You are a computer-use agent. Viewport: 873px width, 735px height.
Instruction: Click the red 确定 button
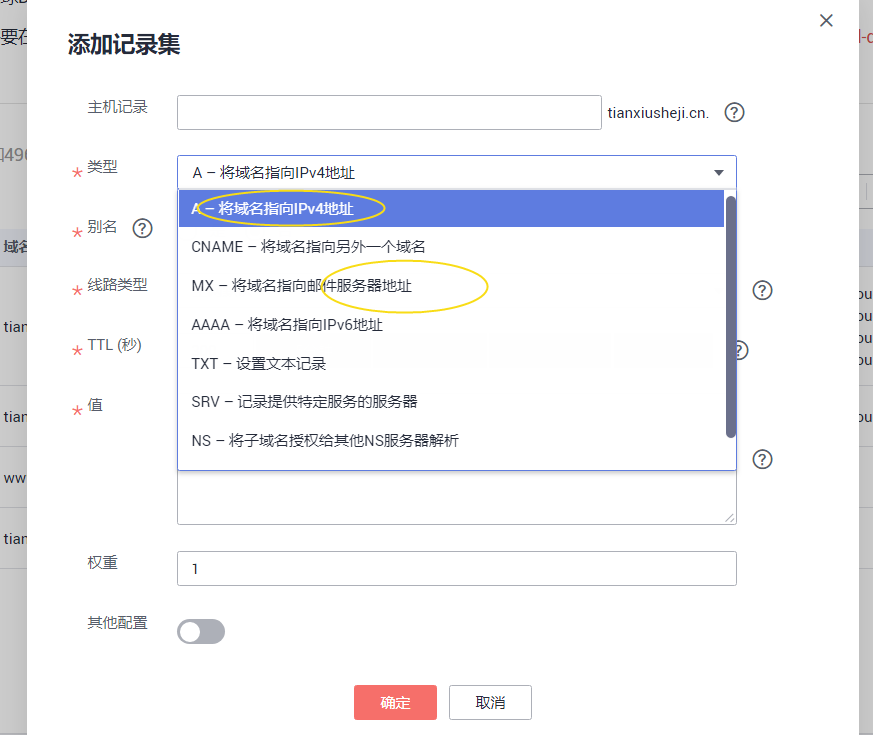click(x=395, y=703)
